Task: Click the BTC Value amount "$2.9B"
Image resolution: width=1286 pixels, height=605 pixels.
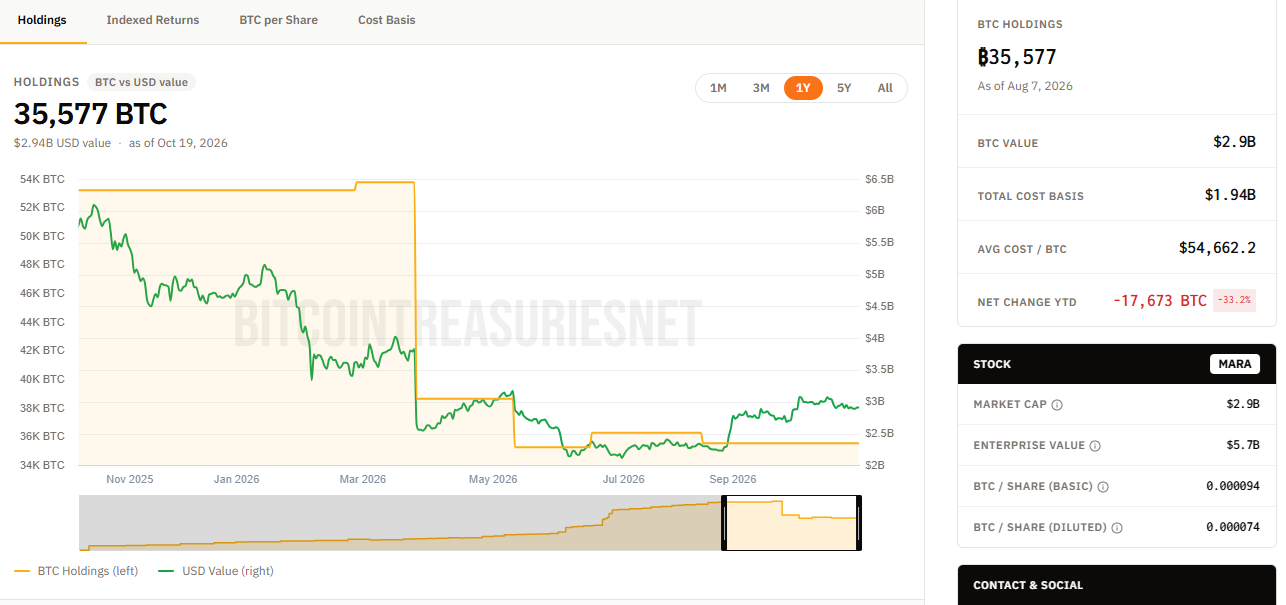Action: tap(1234, 142)
